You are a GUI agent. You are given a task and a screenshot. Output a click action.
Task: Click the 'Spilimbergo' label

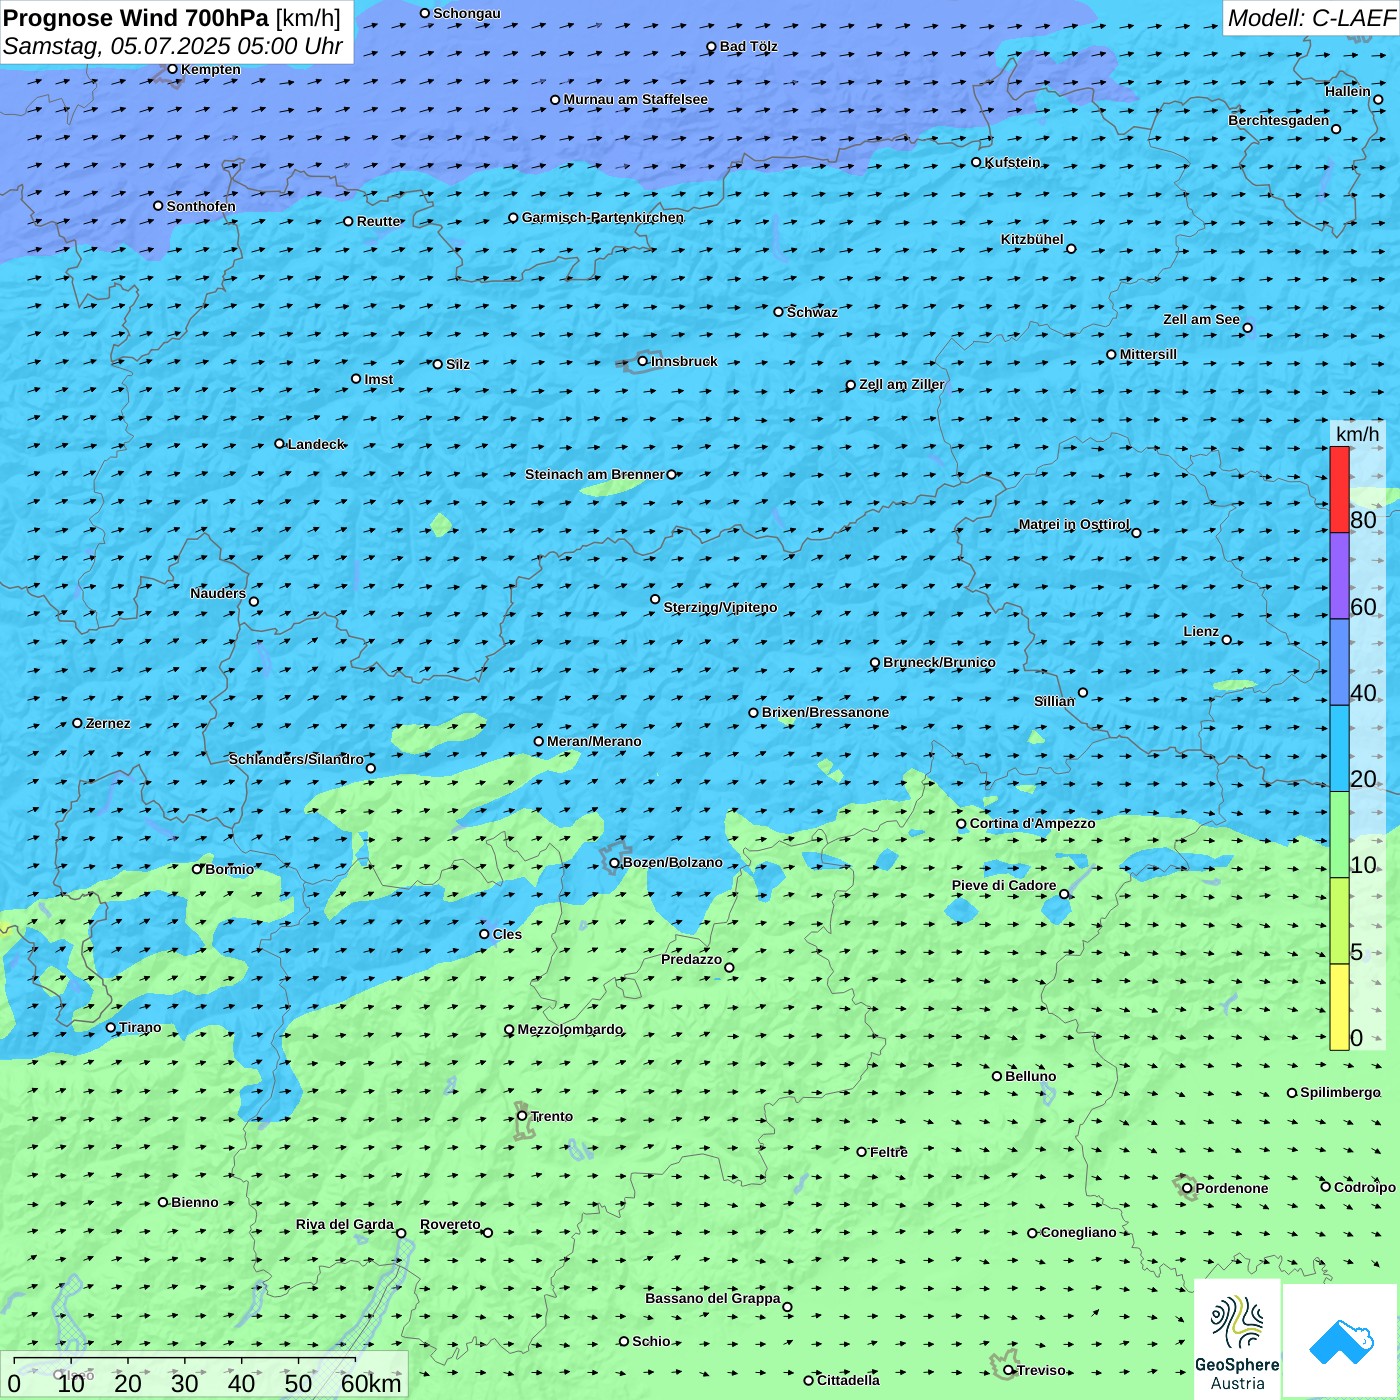point(1340,1092)
